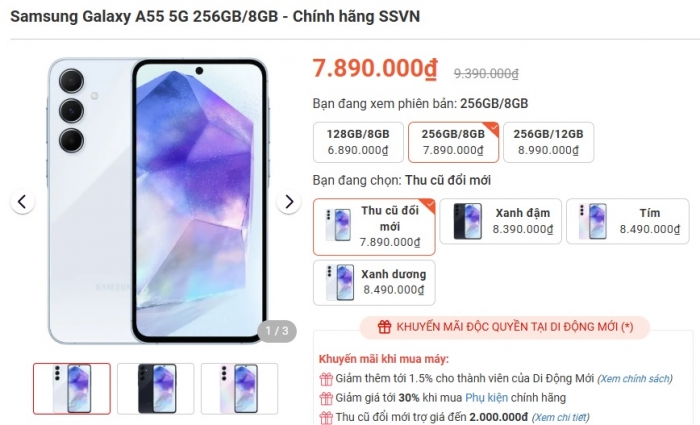Click the main Galaxy A55 product image
700x425 pixels.
tap(157, 201)
